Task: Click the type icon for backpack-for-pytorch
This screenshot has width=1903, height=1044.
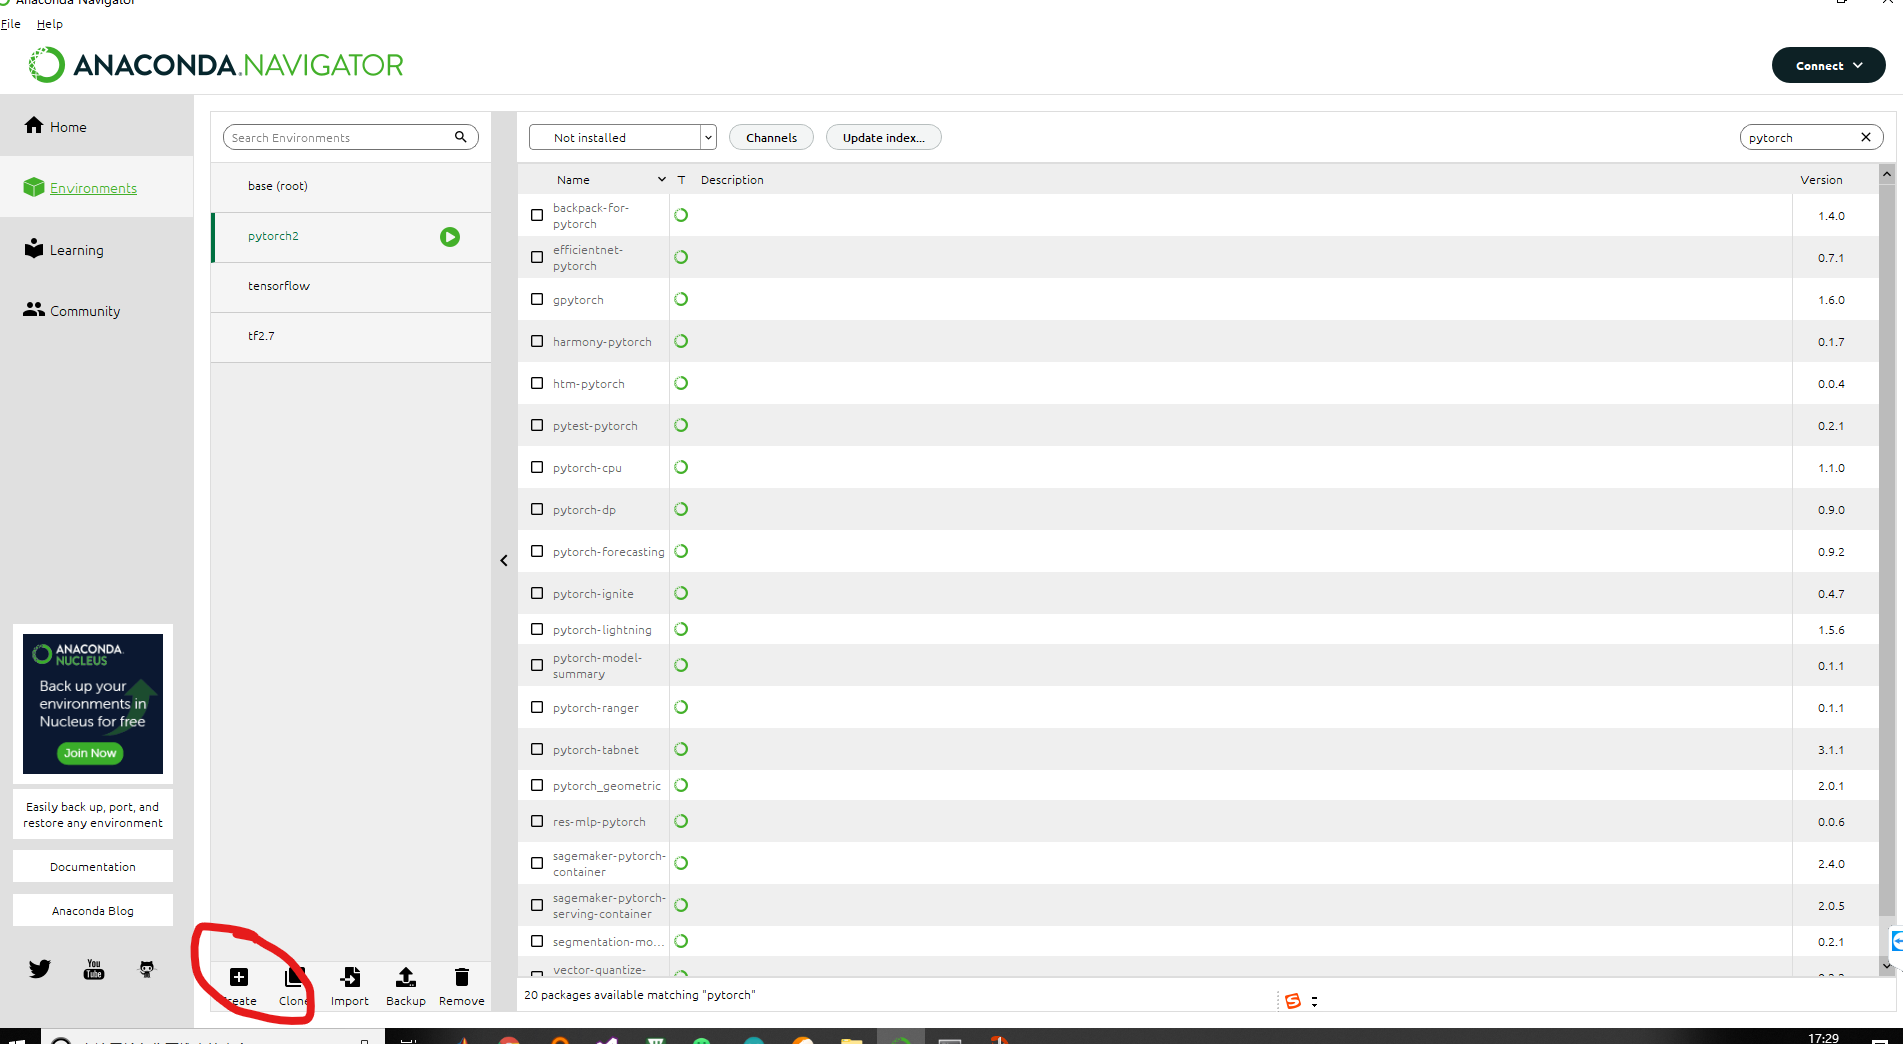Action: [x=681, y=215]
